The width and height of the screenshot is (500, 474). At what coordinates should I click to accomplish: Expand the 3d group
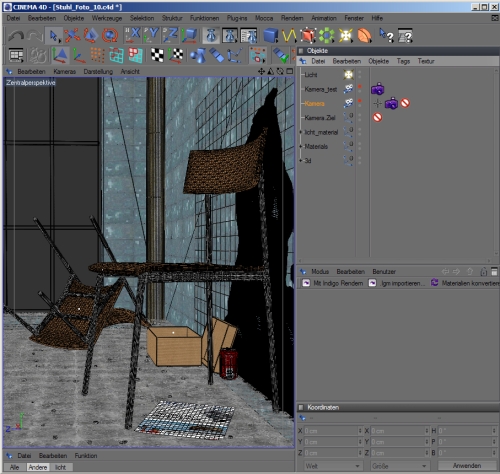coord(301,161)
